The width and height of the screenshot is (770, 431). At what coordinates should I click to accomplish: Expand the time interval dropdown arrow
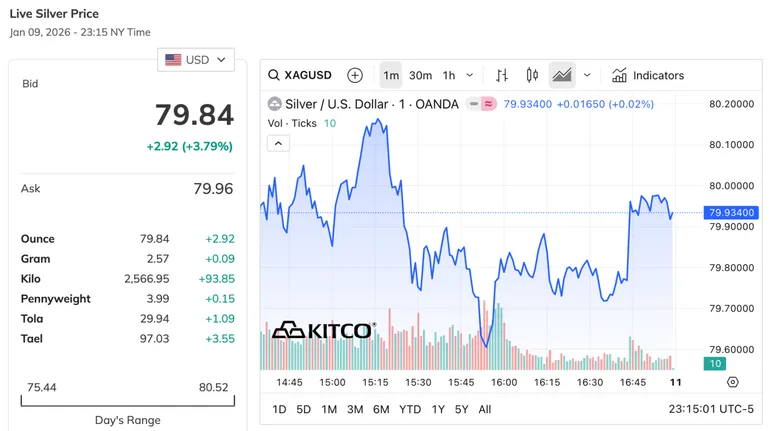(472, 75)
